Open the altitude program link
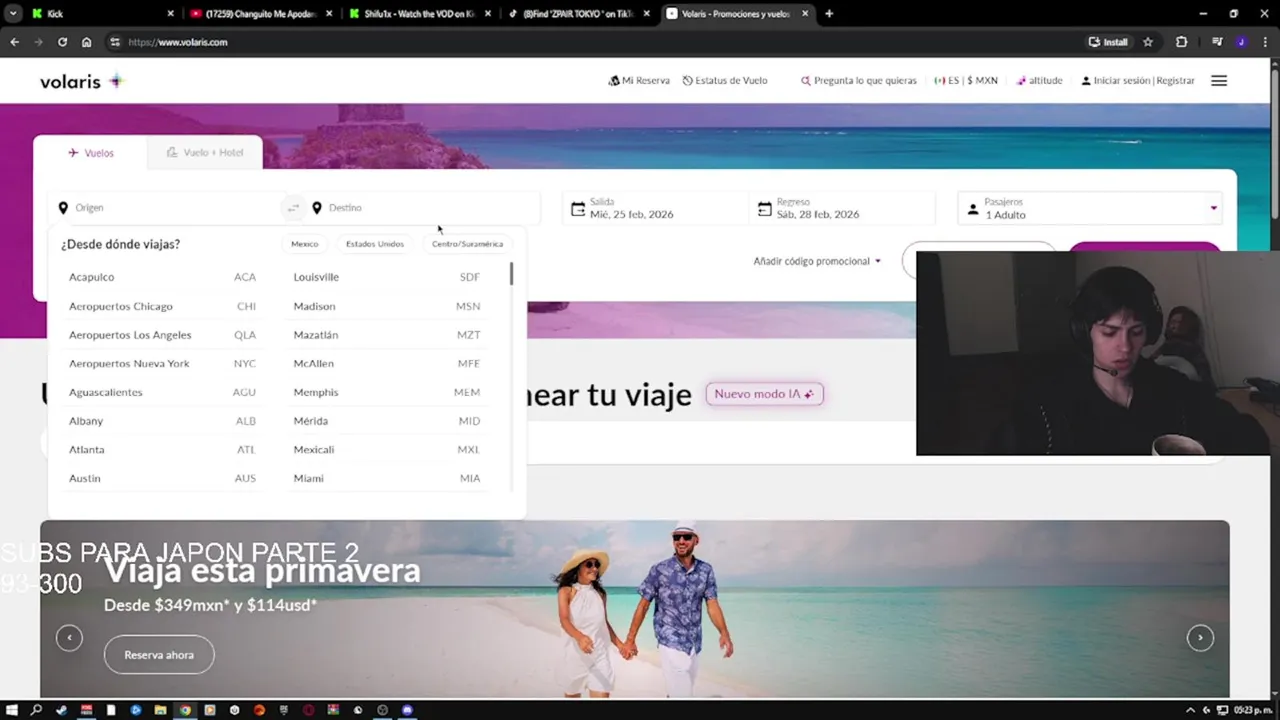The width and height of the screenshot is (1280, 720). point(1039,81)
